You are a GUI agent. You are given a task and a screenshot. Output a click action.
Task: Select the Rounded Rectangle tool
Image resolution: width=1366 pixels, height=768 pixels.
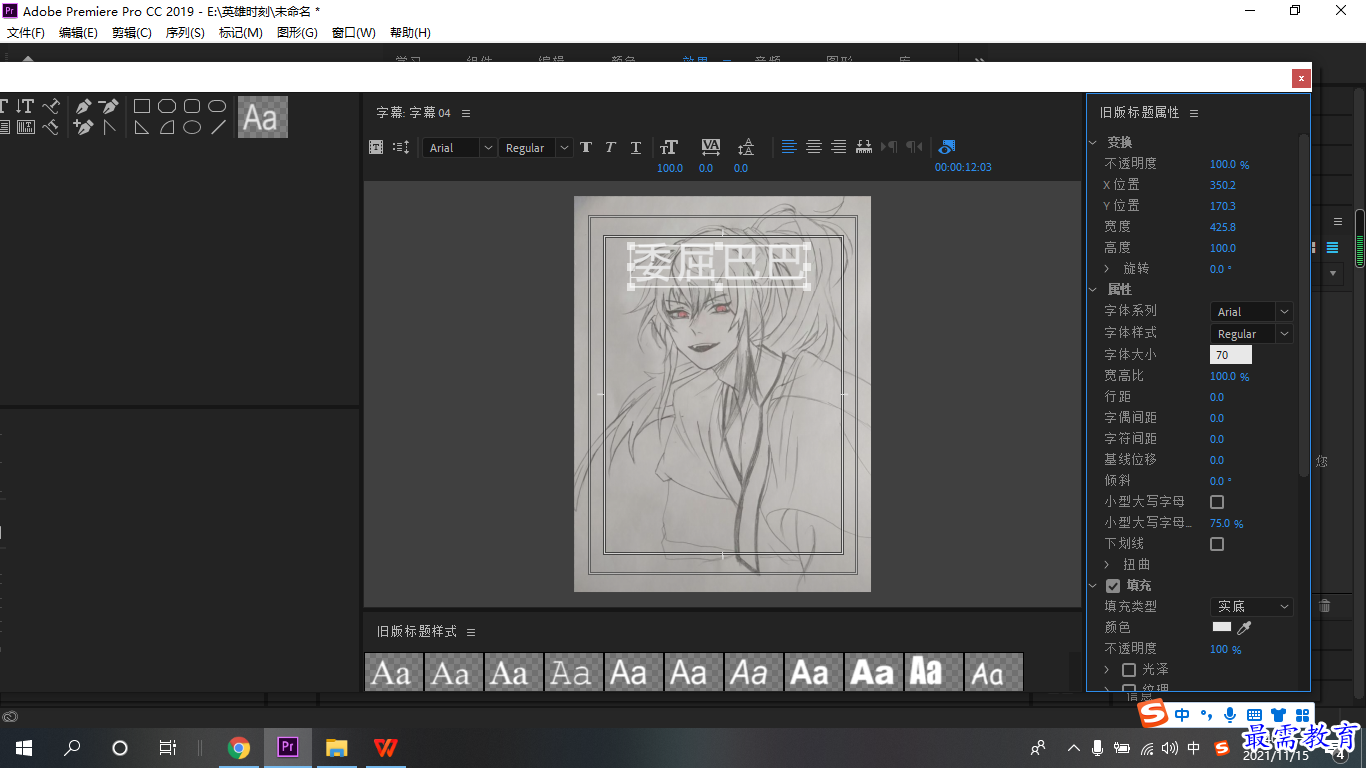click(x=217, y=106)
